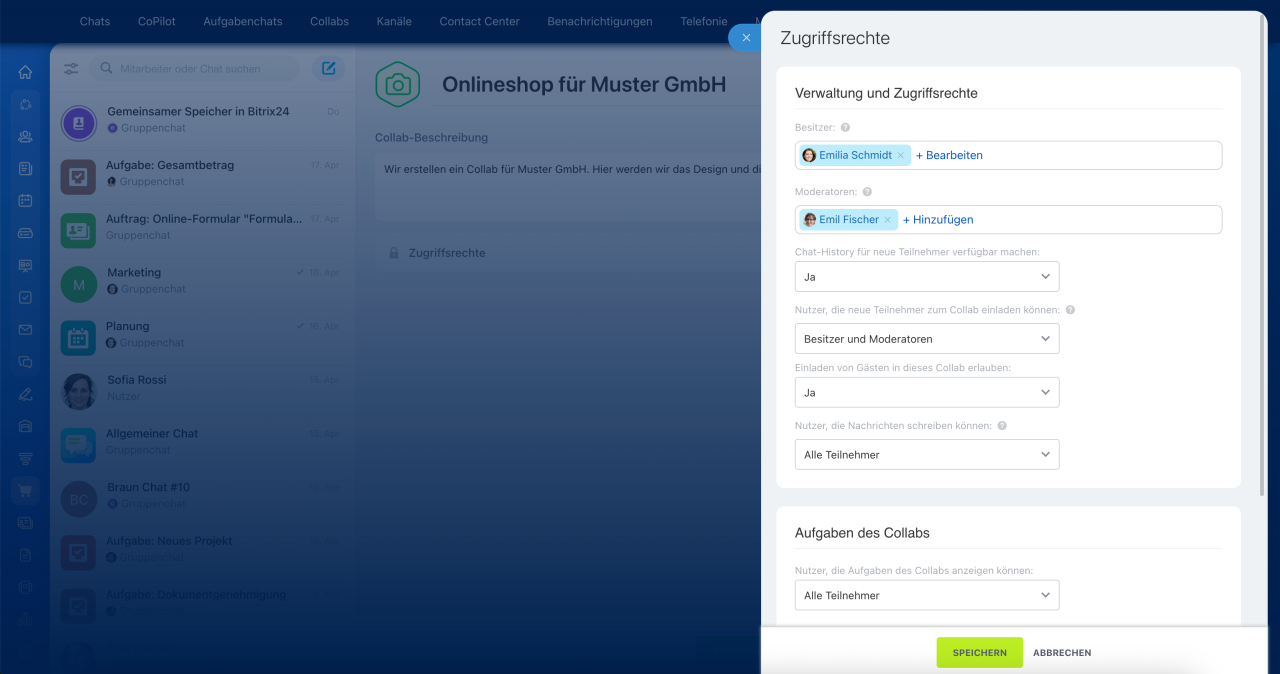Screen dimensions: 1280x674
Task: Open the feed/news sidebar icon
Action: coord(25,169)
